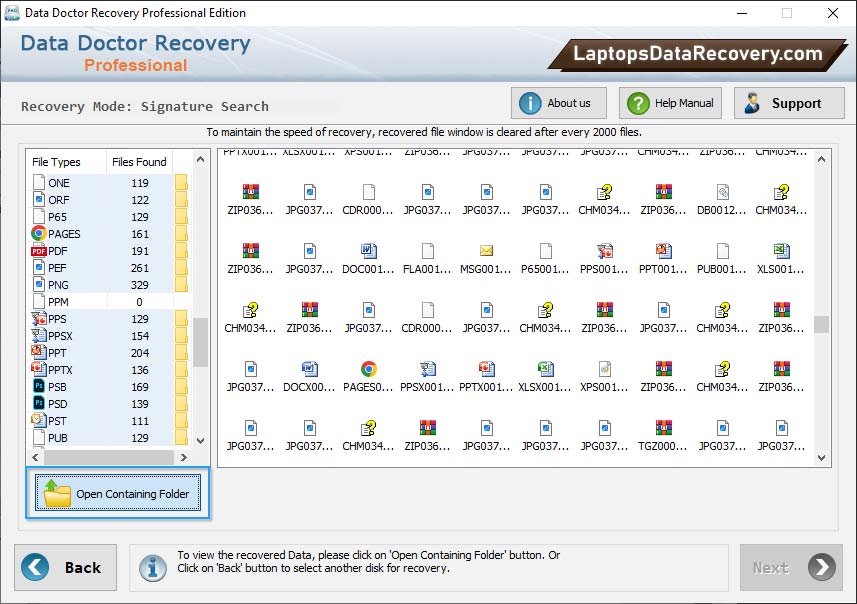Image resolution: width=857 pixels, height=604 pixels.
Task: Select the TGZ000 archive file icon
Action: coord(664,427)
